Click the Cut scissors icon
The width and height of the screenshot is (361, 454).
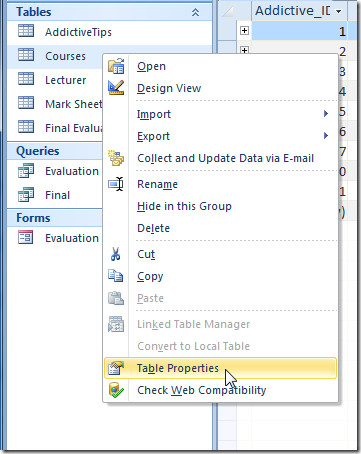click(116, 254)
